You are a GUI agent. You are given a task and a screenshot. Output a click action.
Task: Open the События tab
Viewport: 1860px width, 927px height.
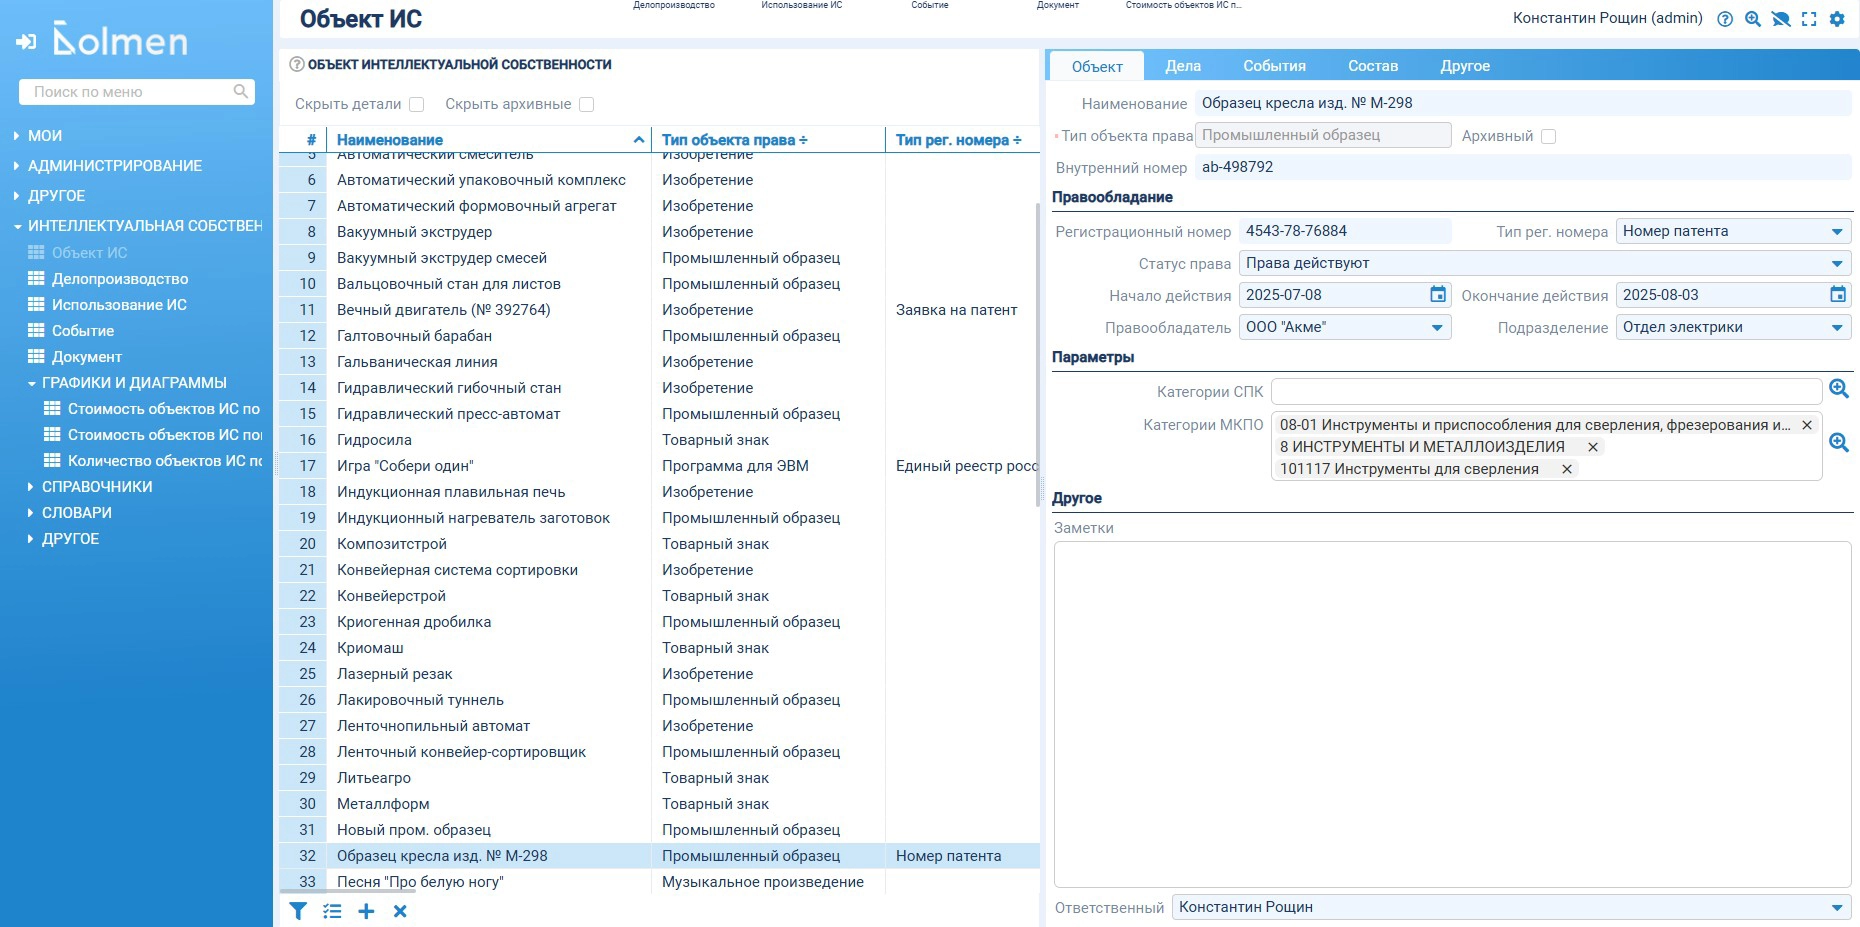click(x=1274, y=66)
